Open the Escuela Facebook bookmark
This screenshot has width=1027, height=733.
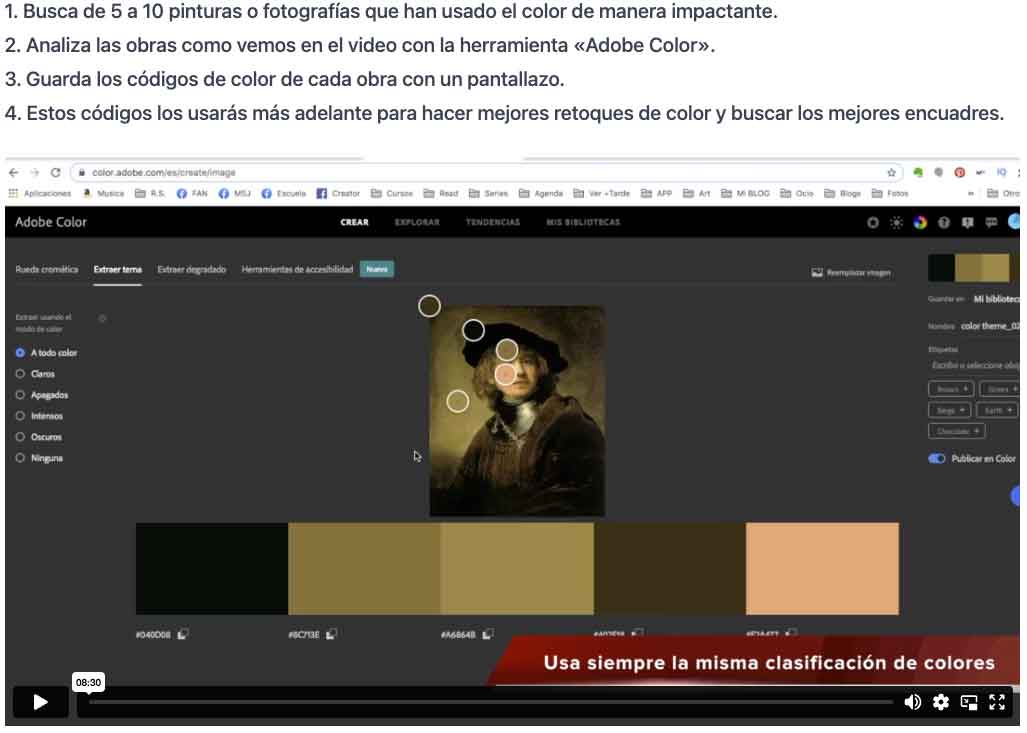click(284, 193)
